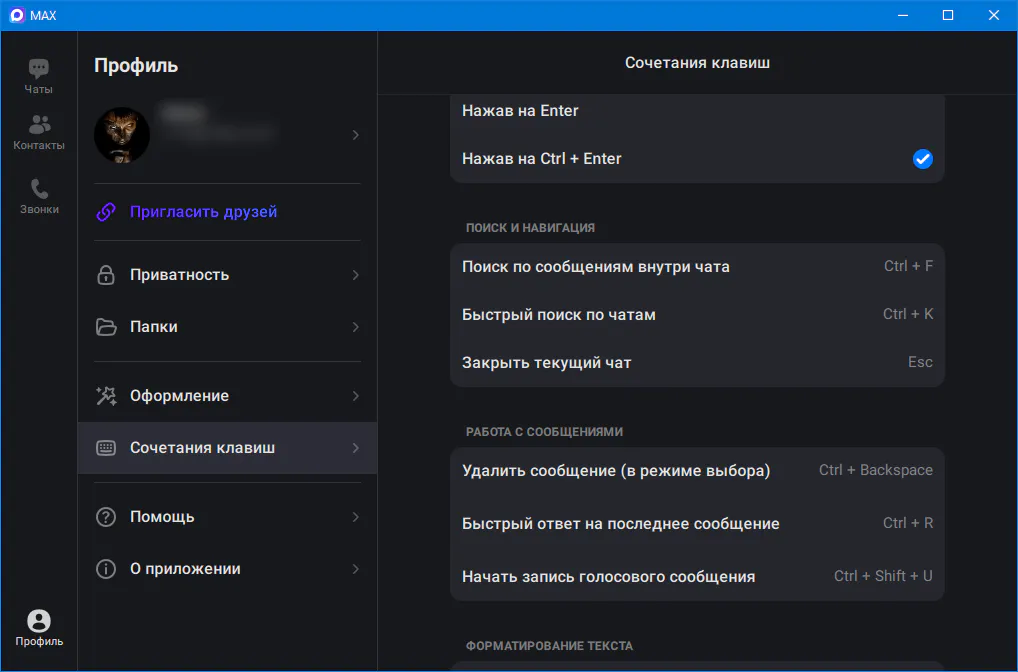Expand the chevron on the О приложении row
Screen dimensions: 1018x672
355,569
